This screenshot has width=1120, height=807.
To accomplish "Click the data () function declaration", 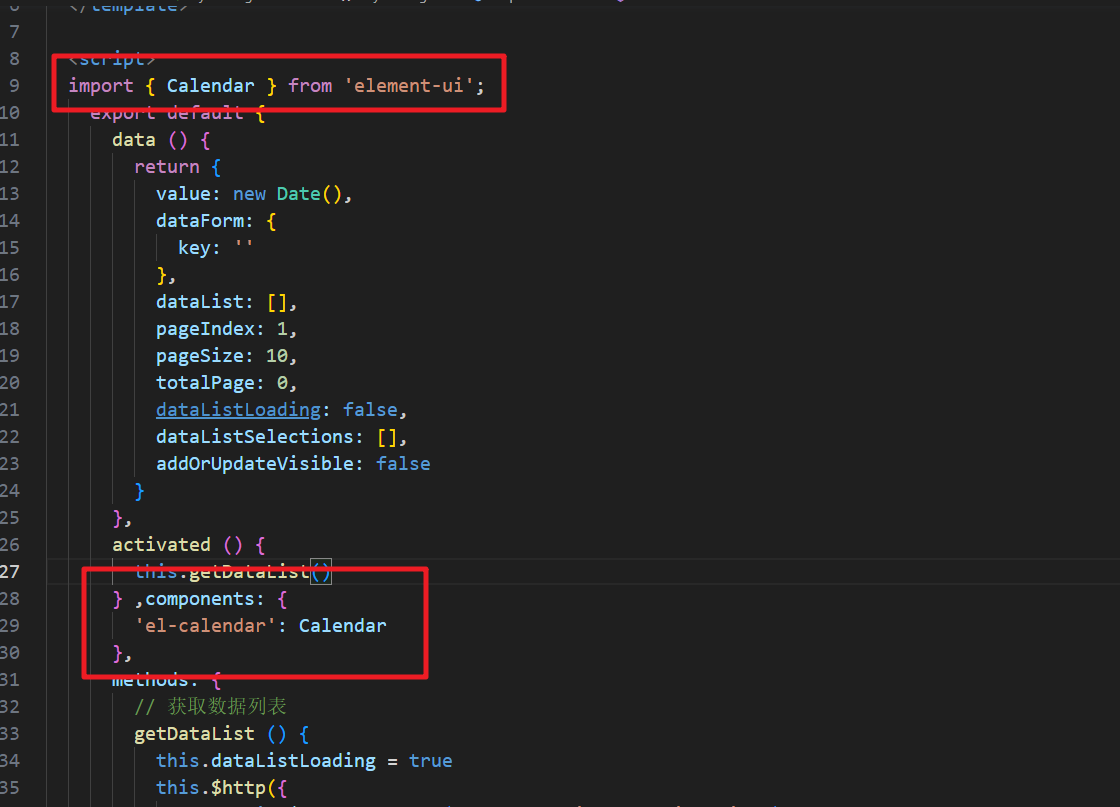I will tap(134, 139).
